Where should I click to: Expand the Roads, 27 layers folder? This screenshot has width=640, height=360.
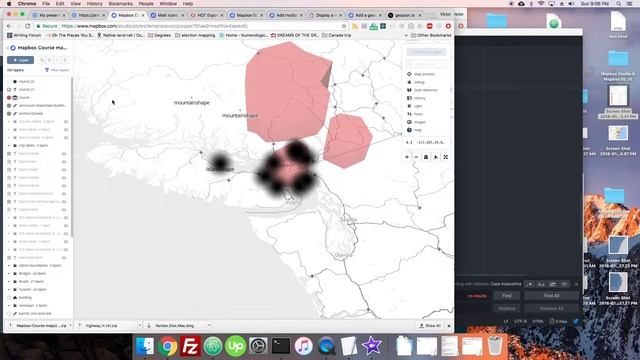(x=9, y=282)
